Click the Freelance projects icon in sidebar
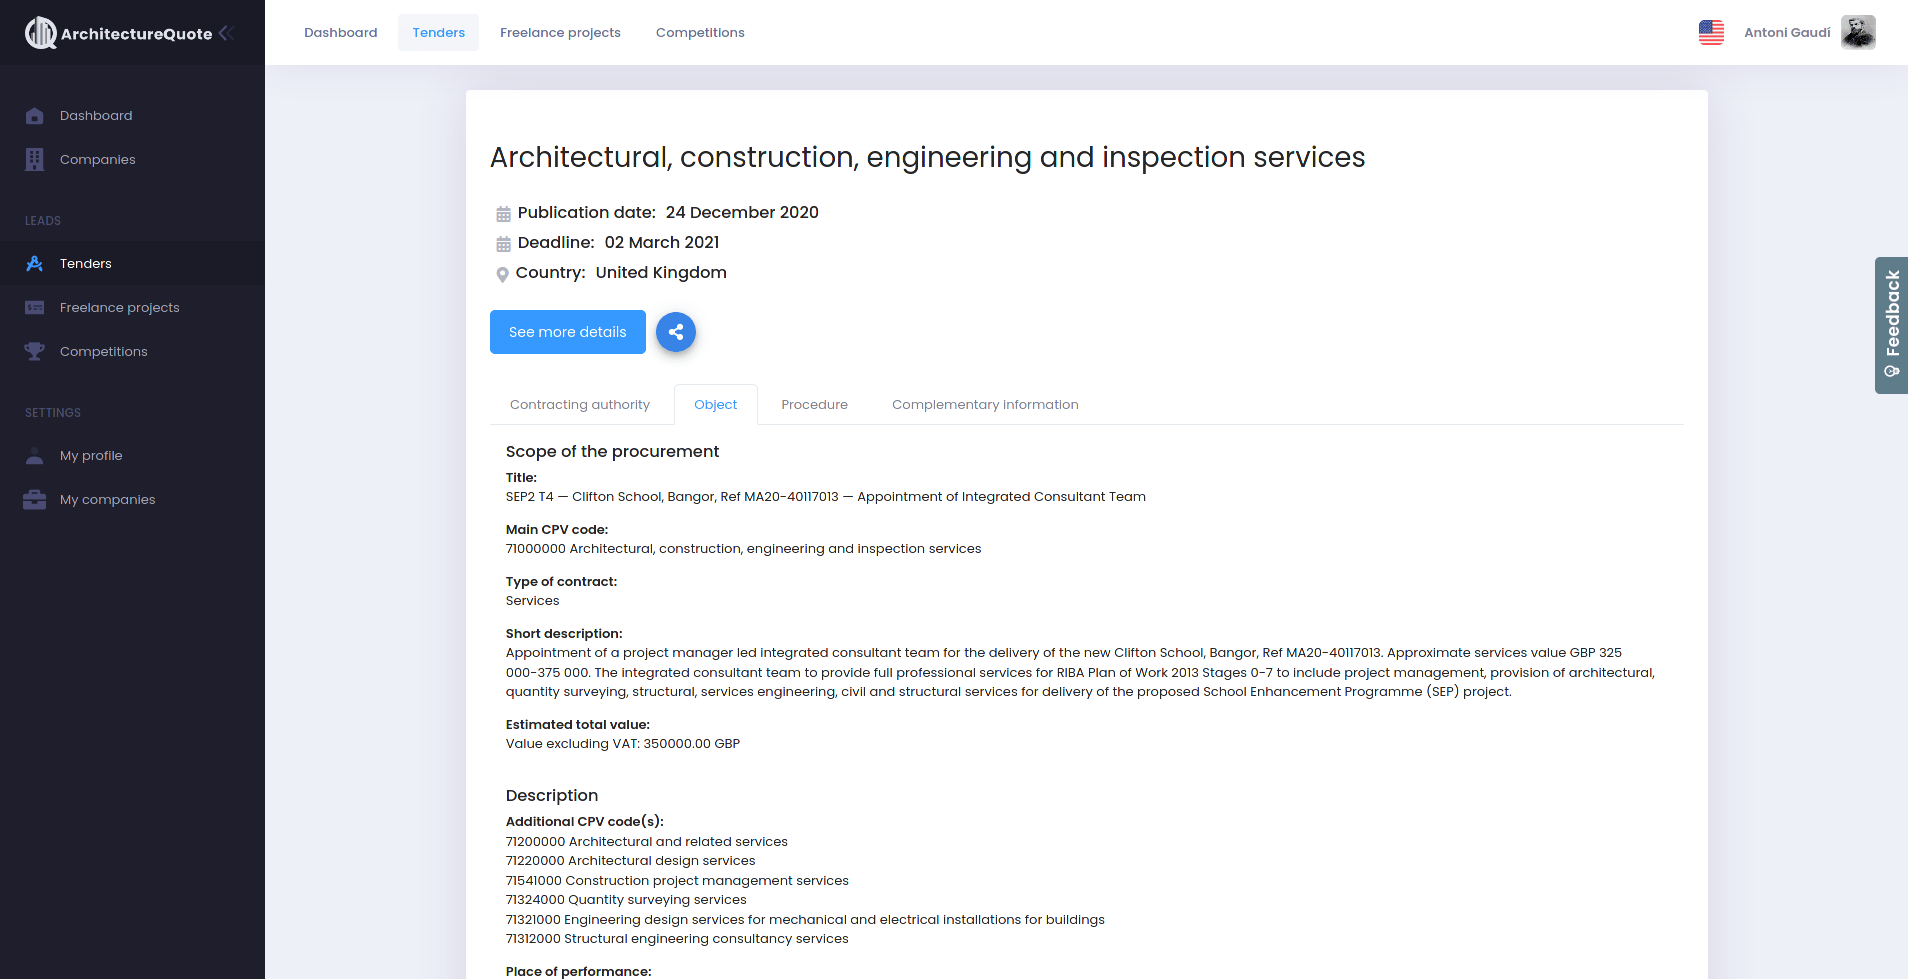This screenshot has height=979, width=1908. 35,308
